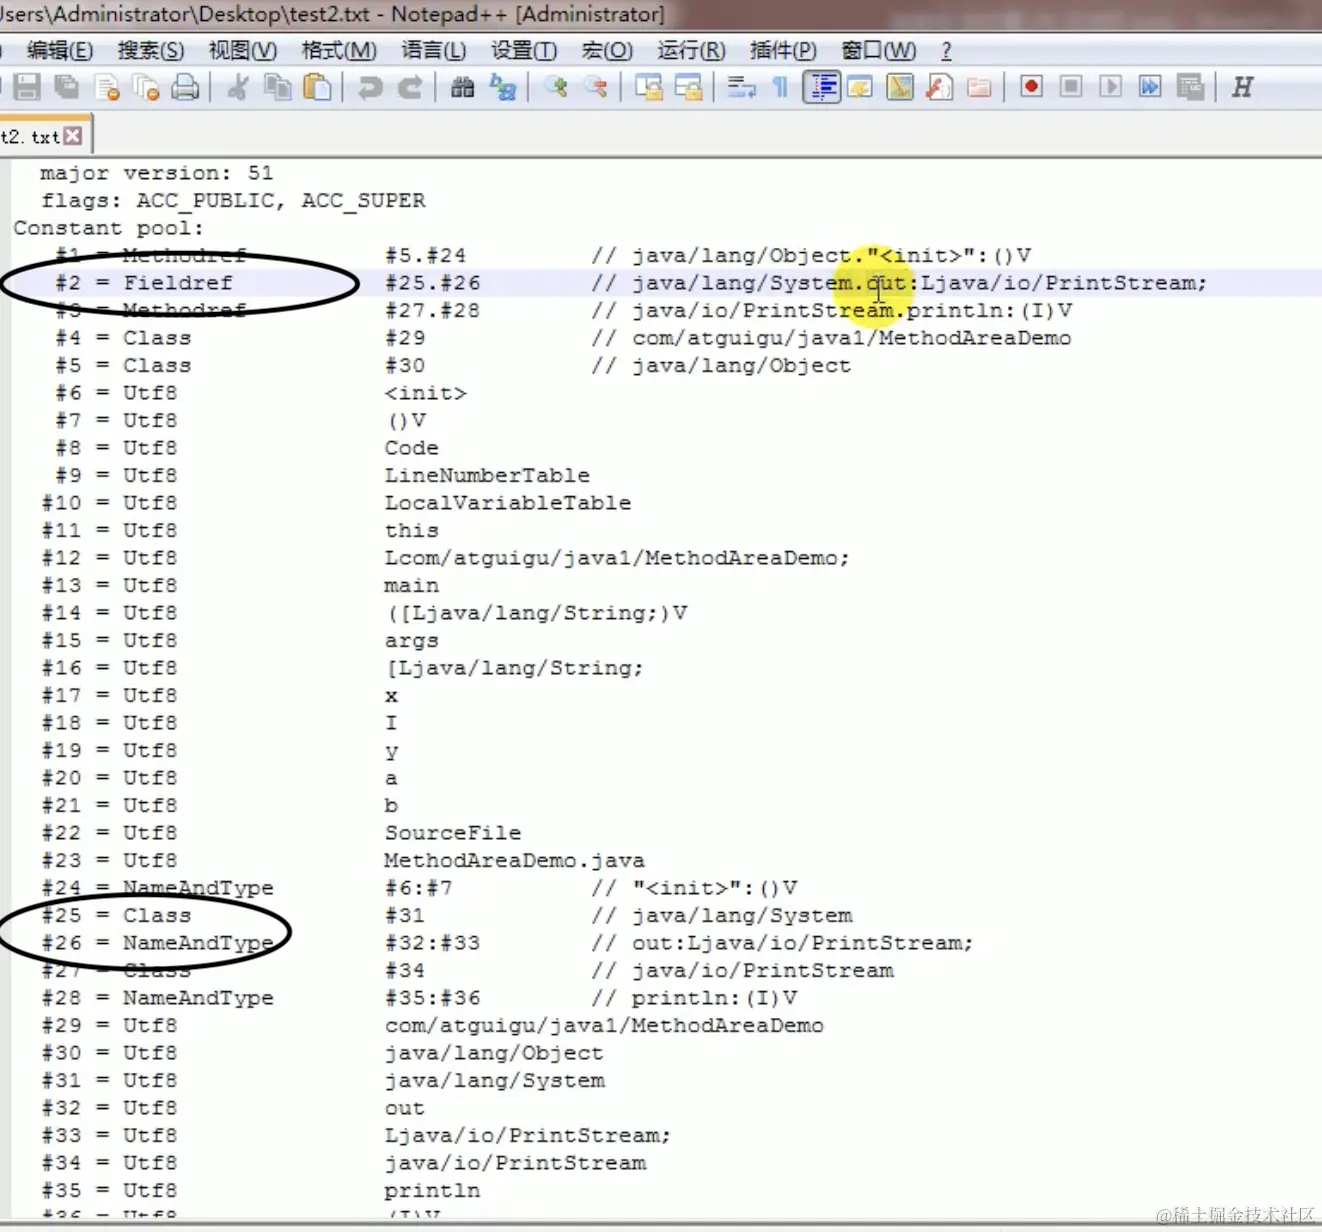
Task: Start macro recording with red dot icon
Action: (x=1031, y=87)
